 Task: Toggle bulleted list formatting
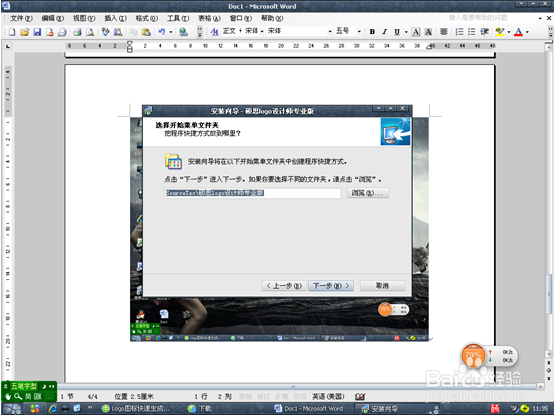[x=471, y=32]
